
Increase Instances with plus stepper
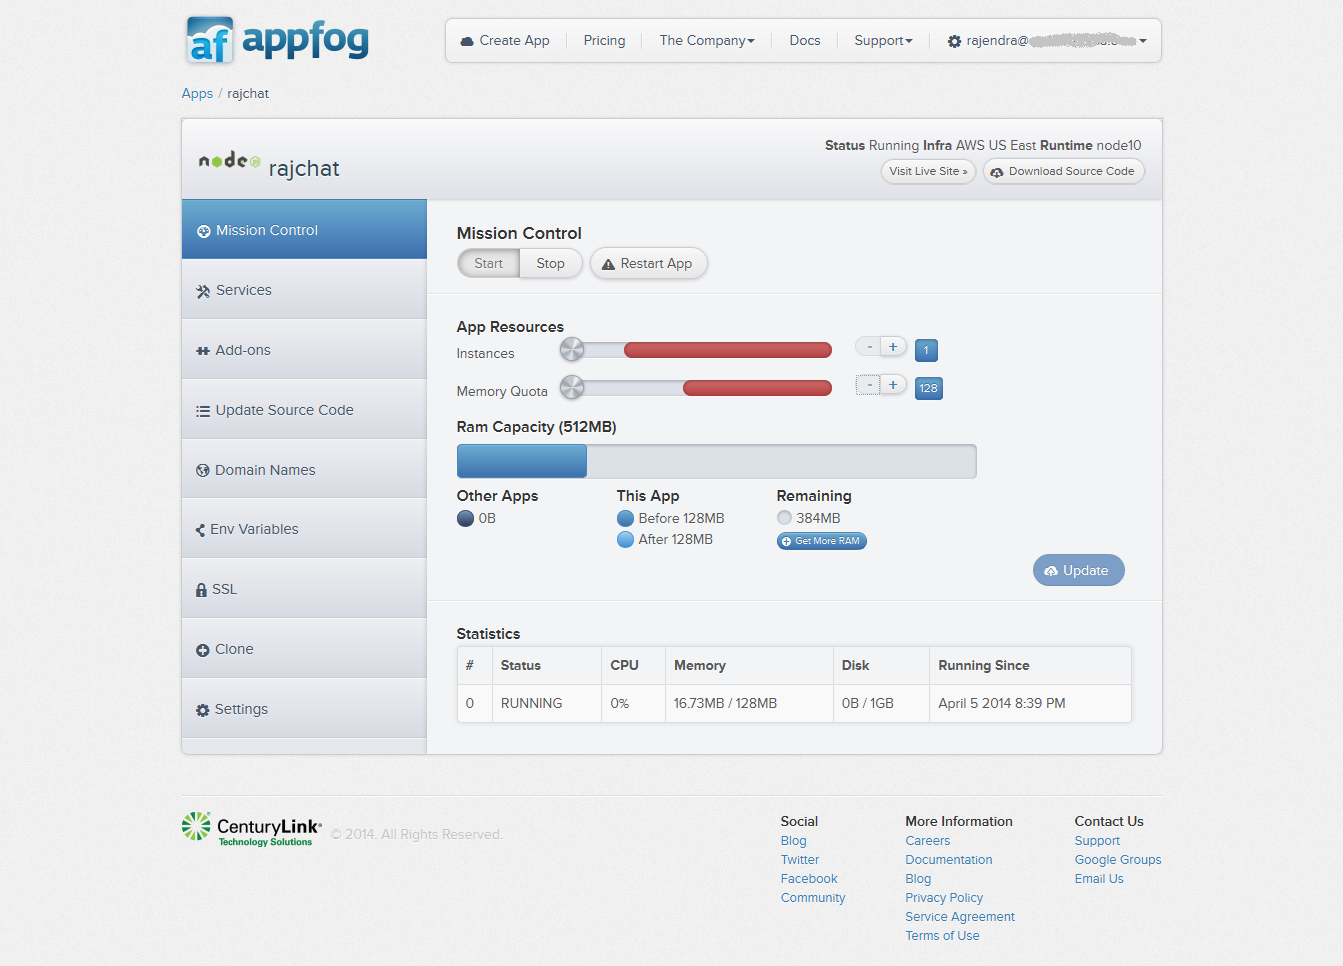893,347
